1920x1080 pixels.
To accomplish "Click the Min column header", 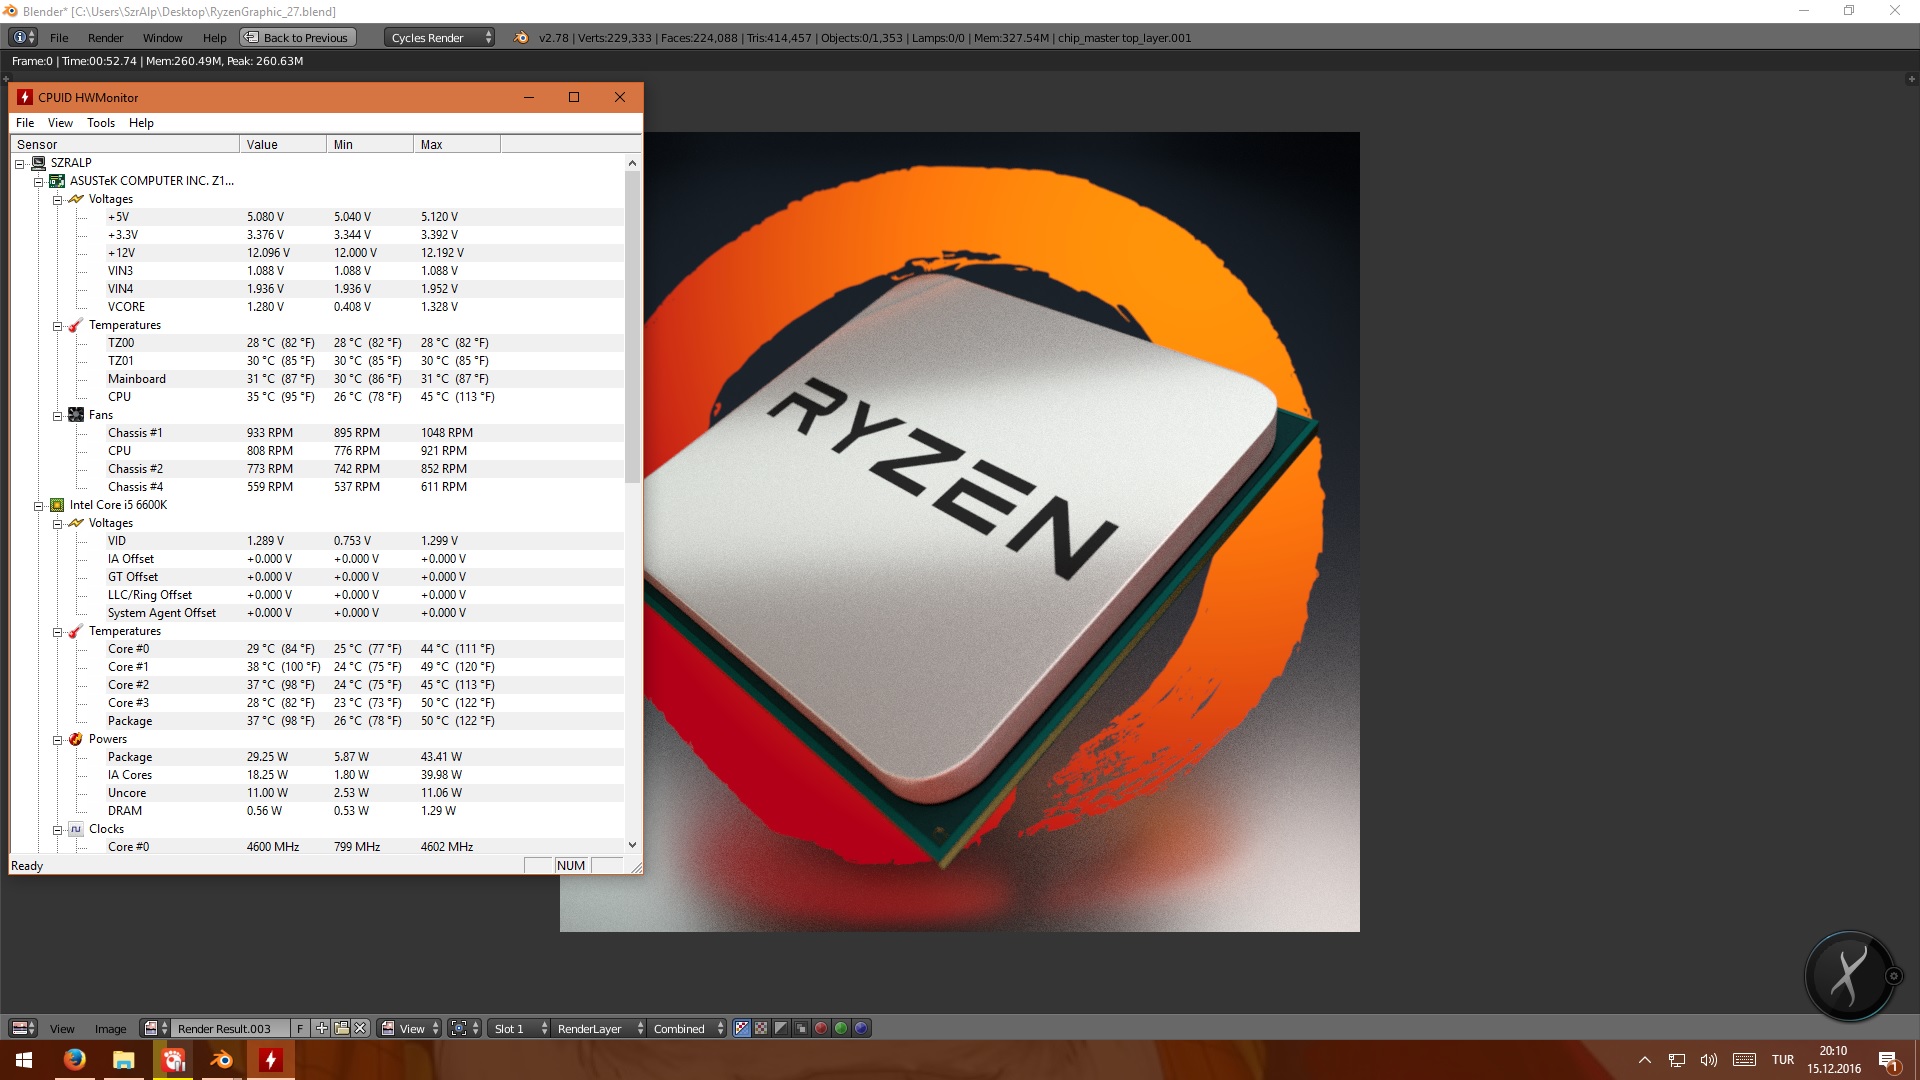I will pyautogui.click(x=370, y=144).
